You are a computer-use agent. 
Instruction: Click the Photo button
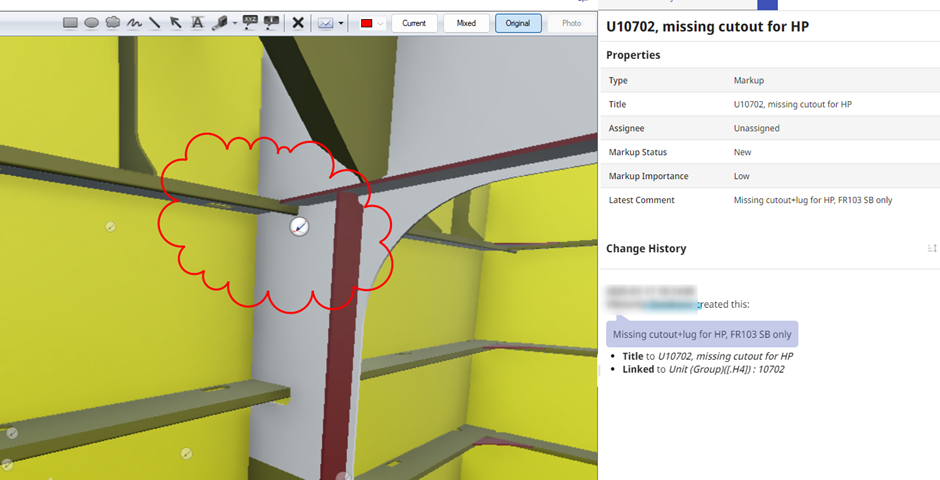click(571, 23)
